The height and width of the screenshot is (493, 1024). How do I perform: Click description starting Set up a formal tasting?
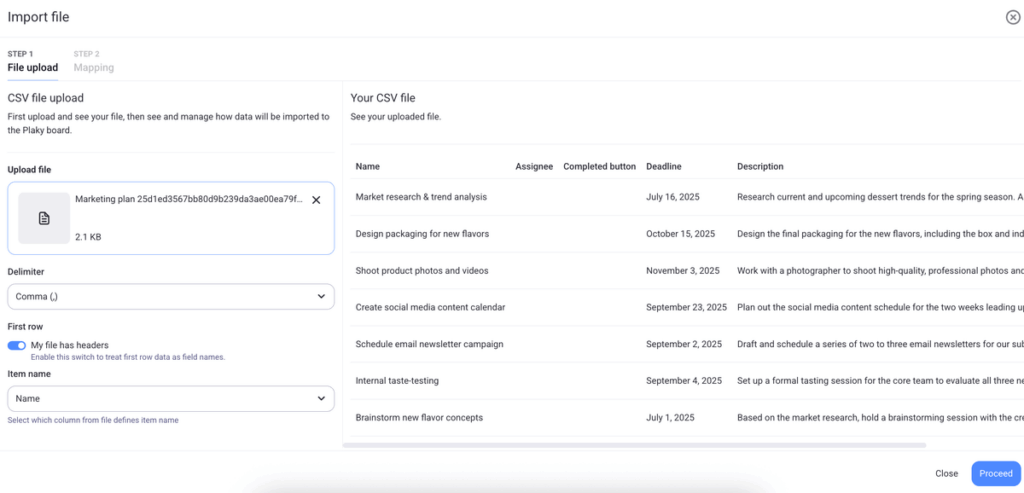[880, 381]
